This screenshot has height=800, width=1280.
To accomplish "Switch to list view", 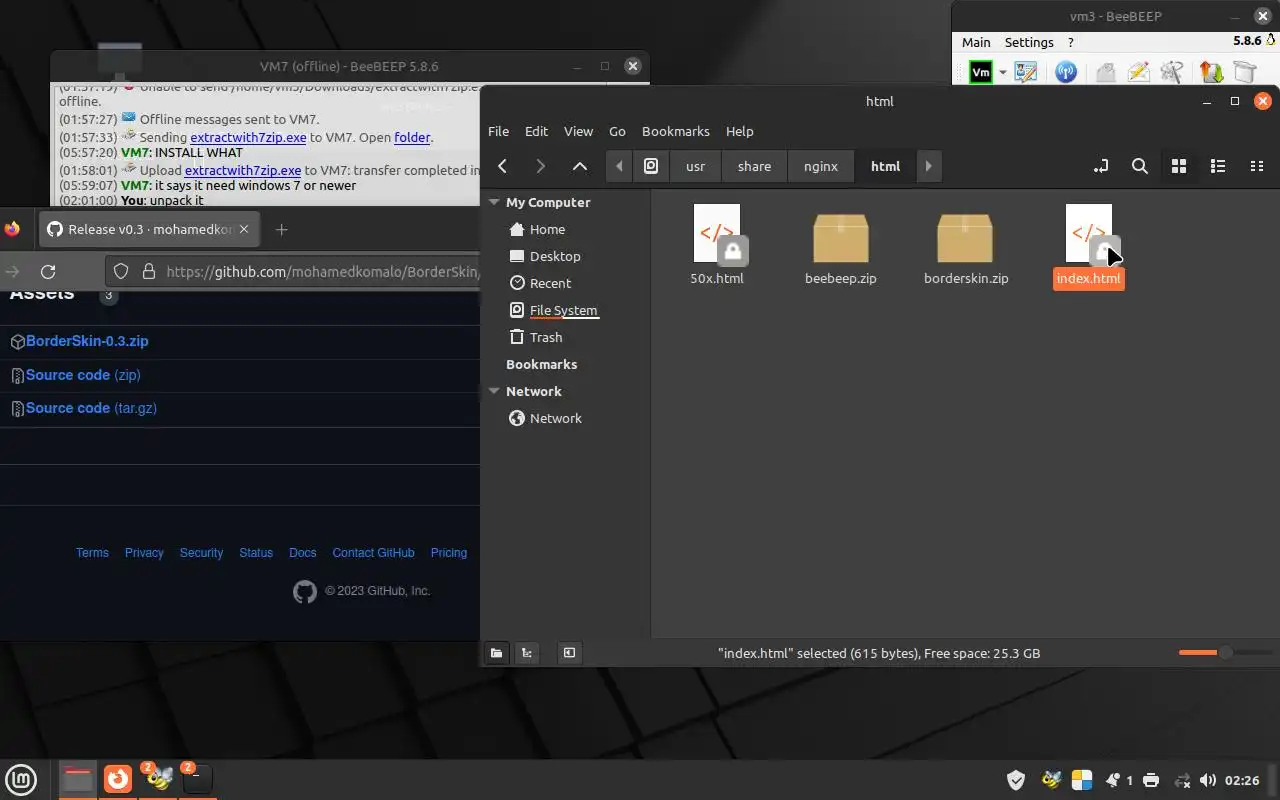I will tap(1218, 166).
